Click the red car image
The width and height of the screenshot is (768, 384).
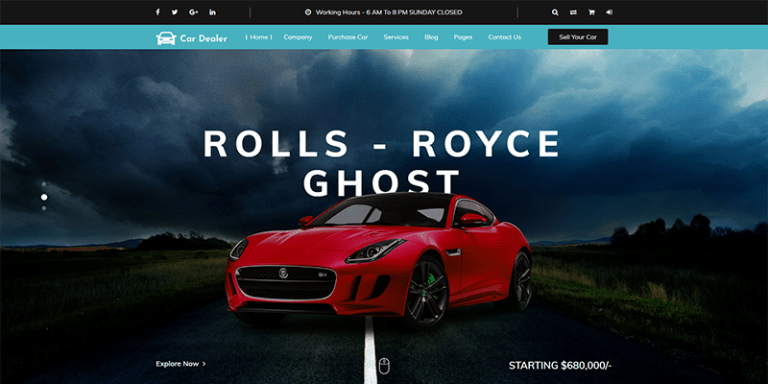(x=379, y=260)
